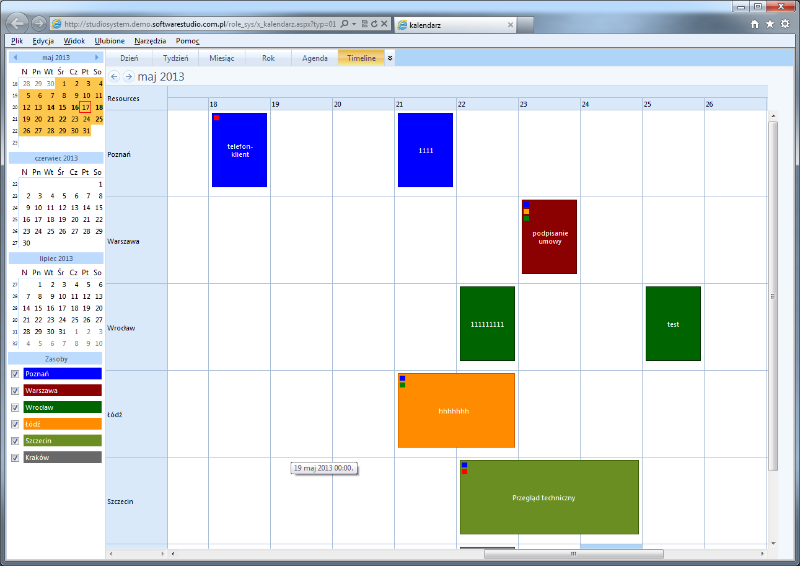Select the Poznań resource row header
Viewport: 800px width, 566px height.
pos(137,154)
